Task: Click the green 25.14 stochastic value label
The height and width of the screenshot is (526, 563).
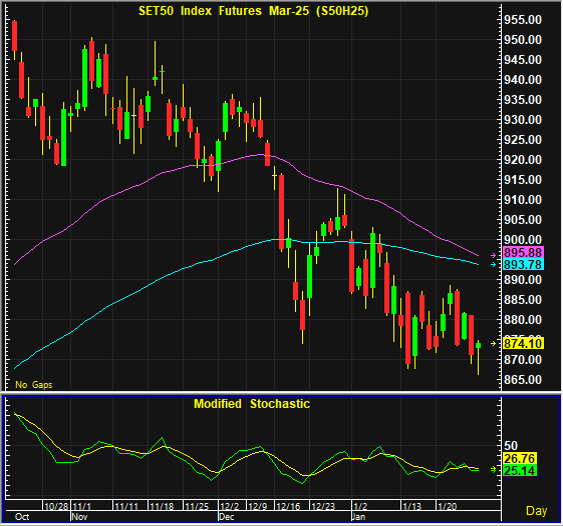Action: 520,470
